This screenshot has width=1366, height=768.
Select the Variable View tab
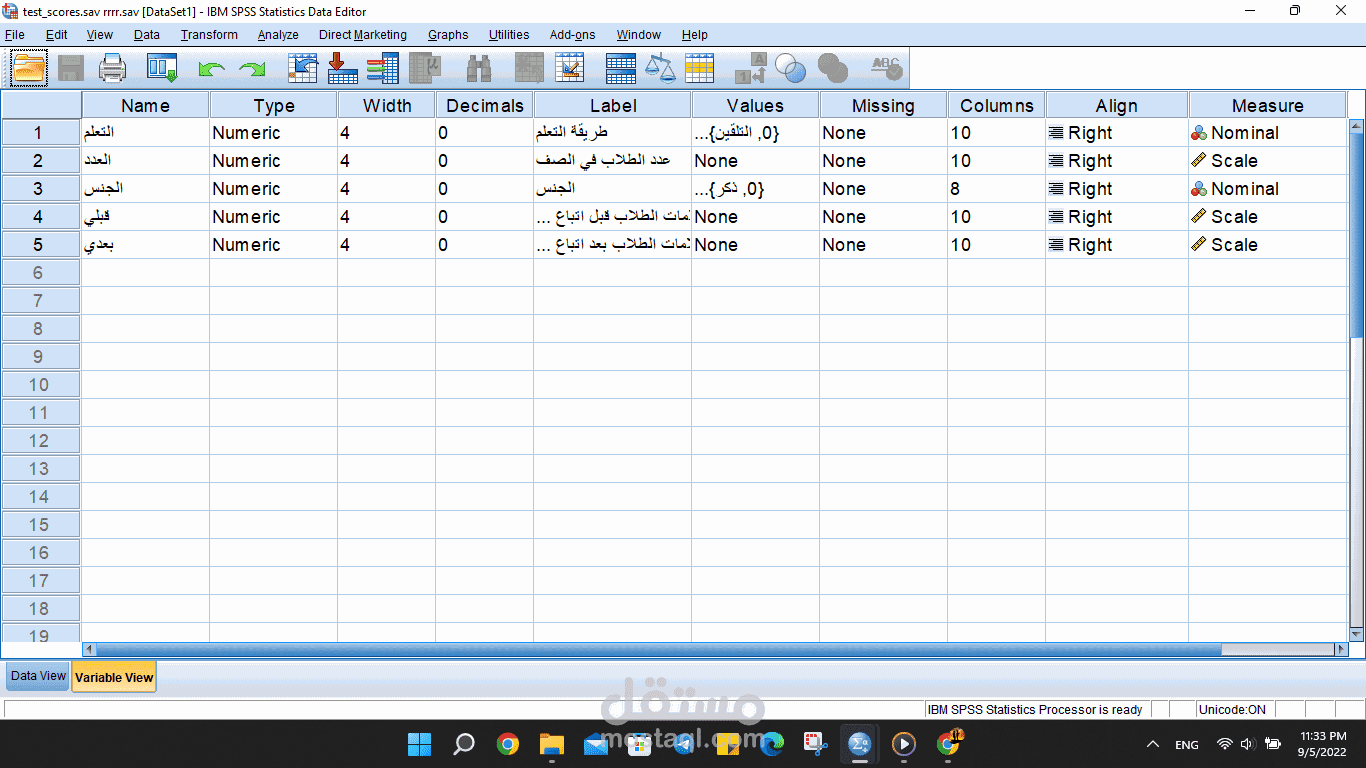[114, 677]
